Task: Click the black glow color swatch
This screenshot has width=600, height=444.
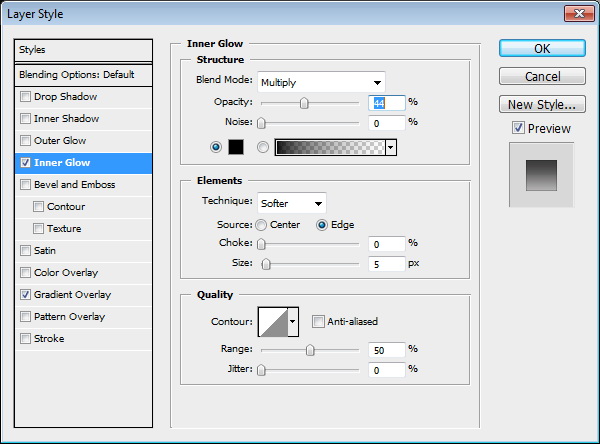Action: click(236, 147)
